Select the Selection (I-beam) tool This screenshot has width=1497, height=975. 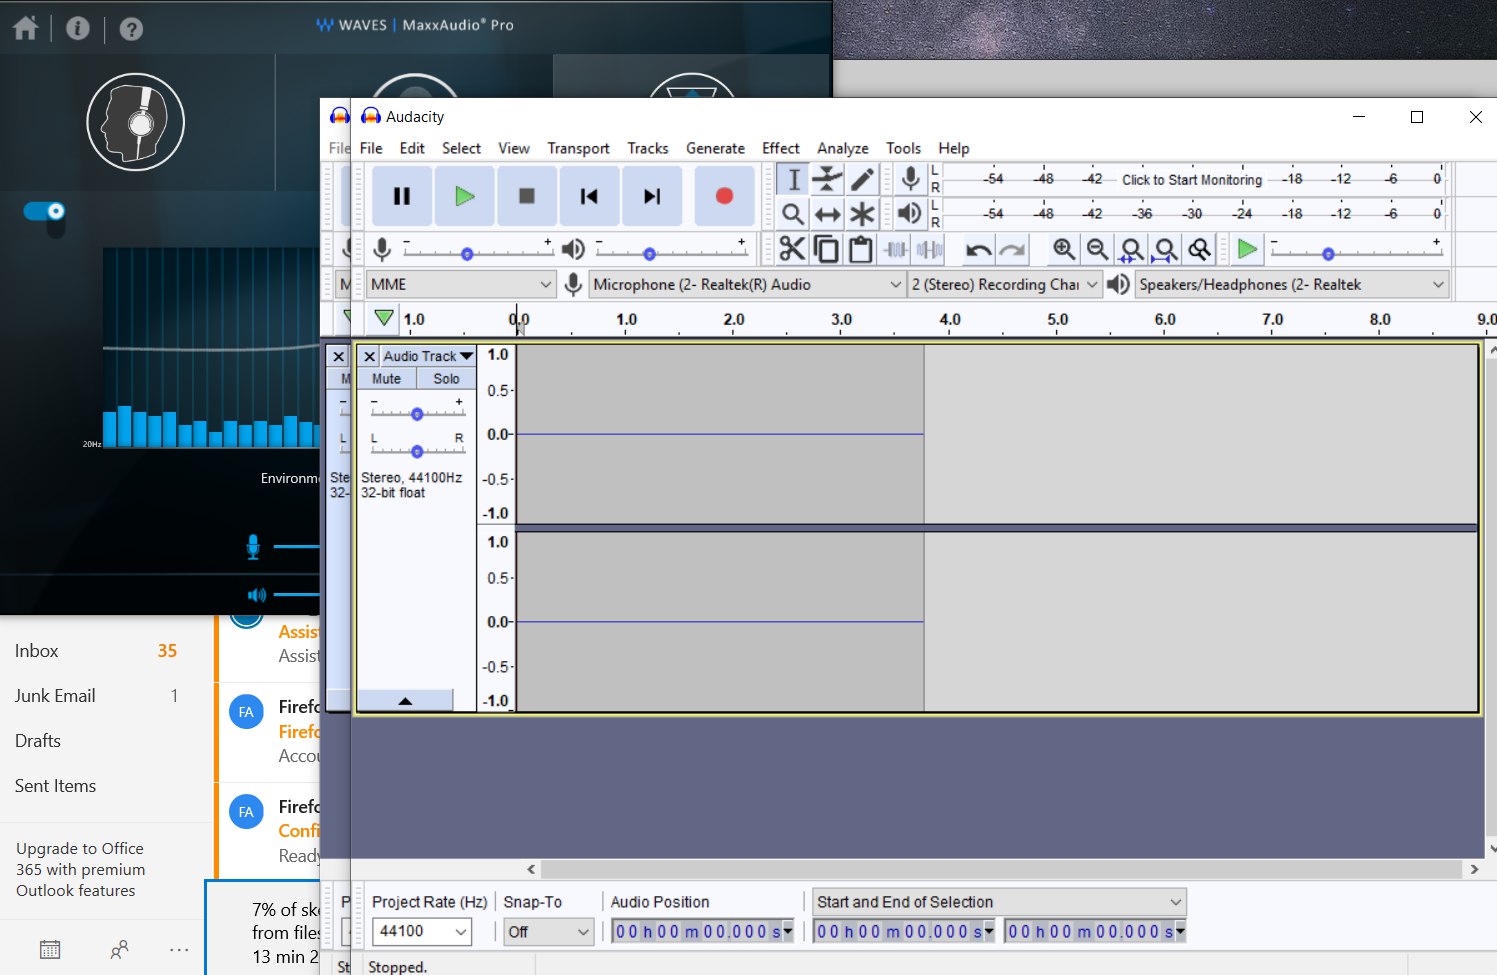(x=793, y=179)
